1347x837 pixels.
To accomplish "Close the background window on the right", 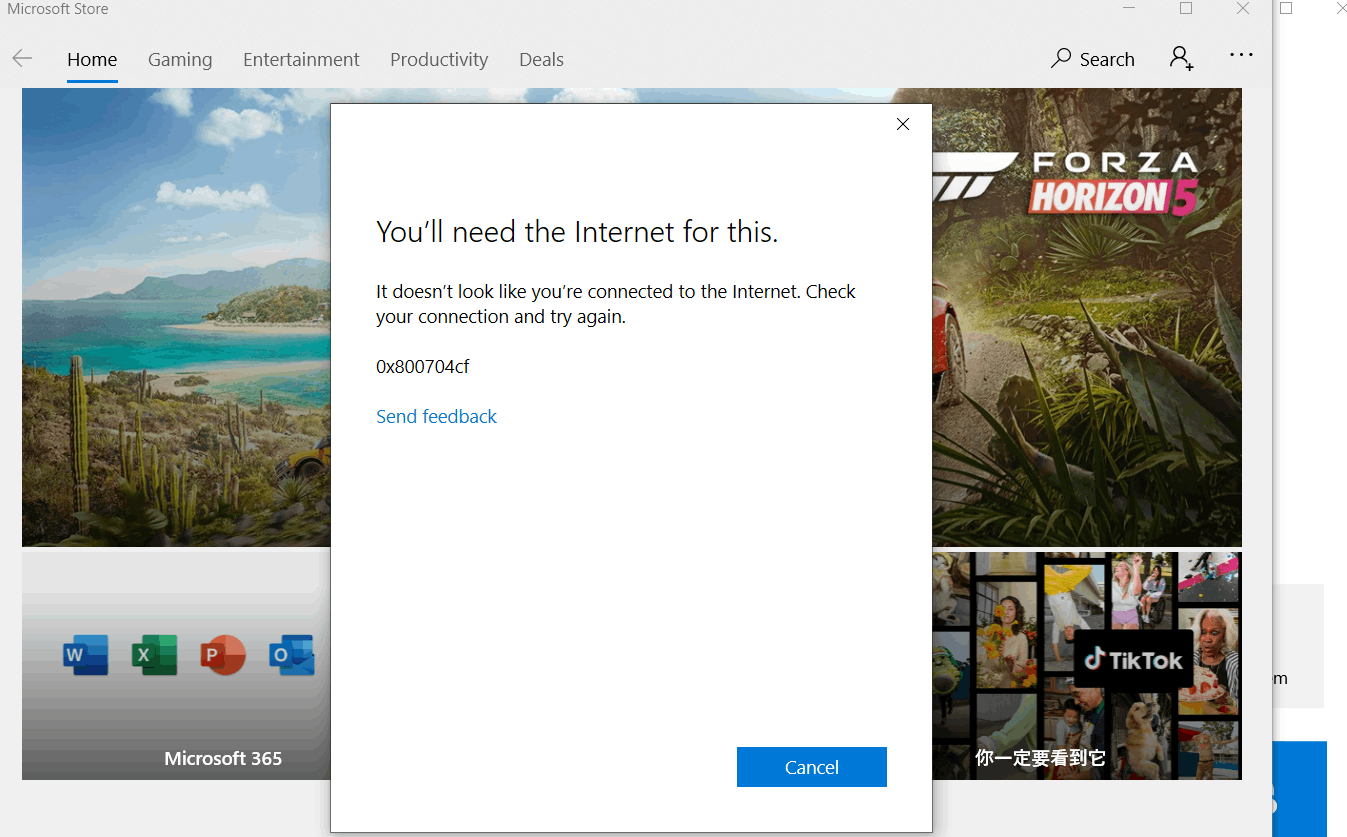I will pos(1341,8).
